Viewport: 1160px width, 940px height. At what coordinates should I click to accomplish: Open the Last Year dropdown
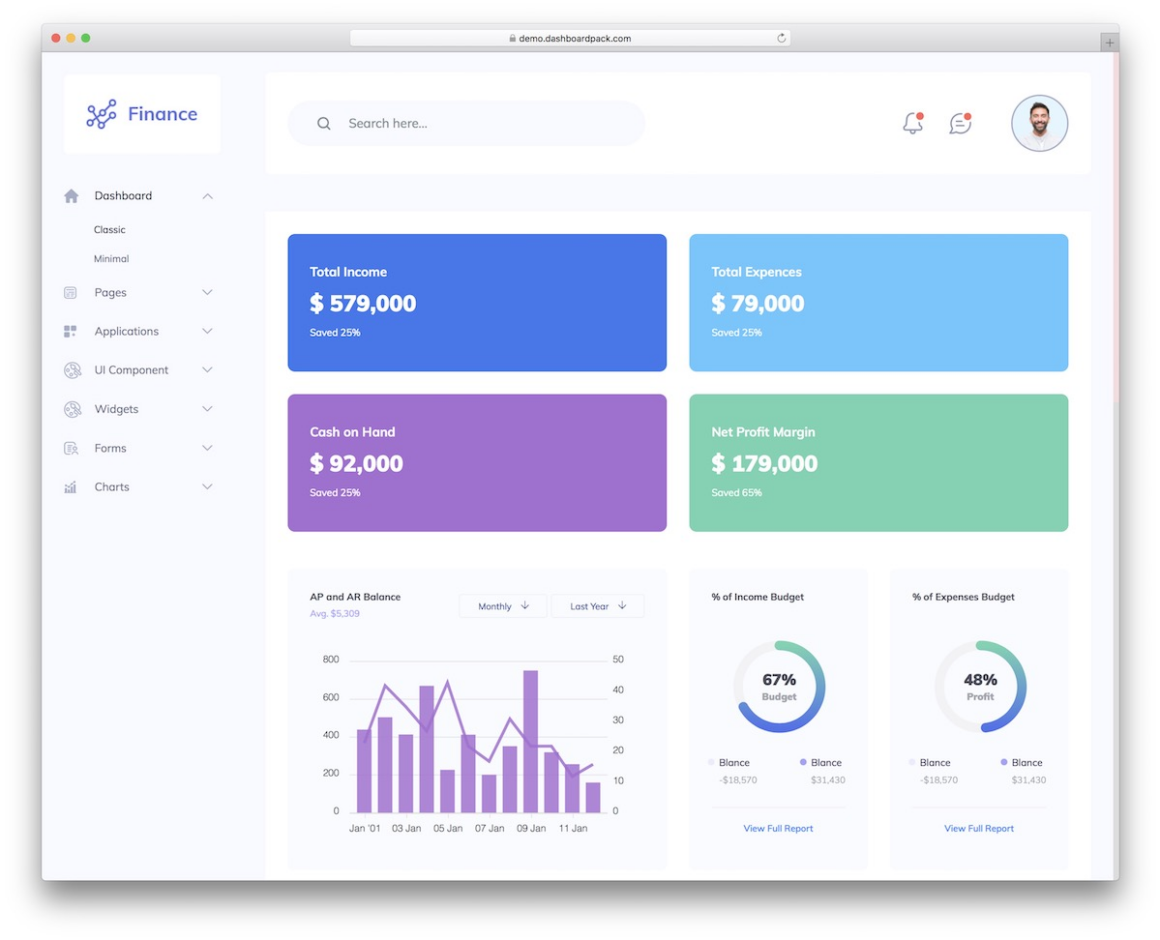pyautogui.click(x=597, y=605)
